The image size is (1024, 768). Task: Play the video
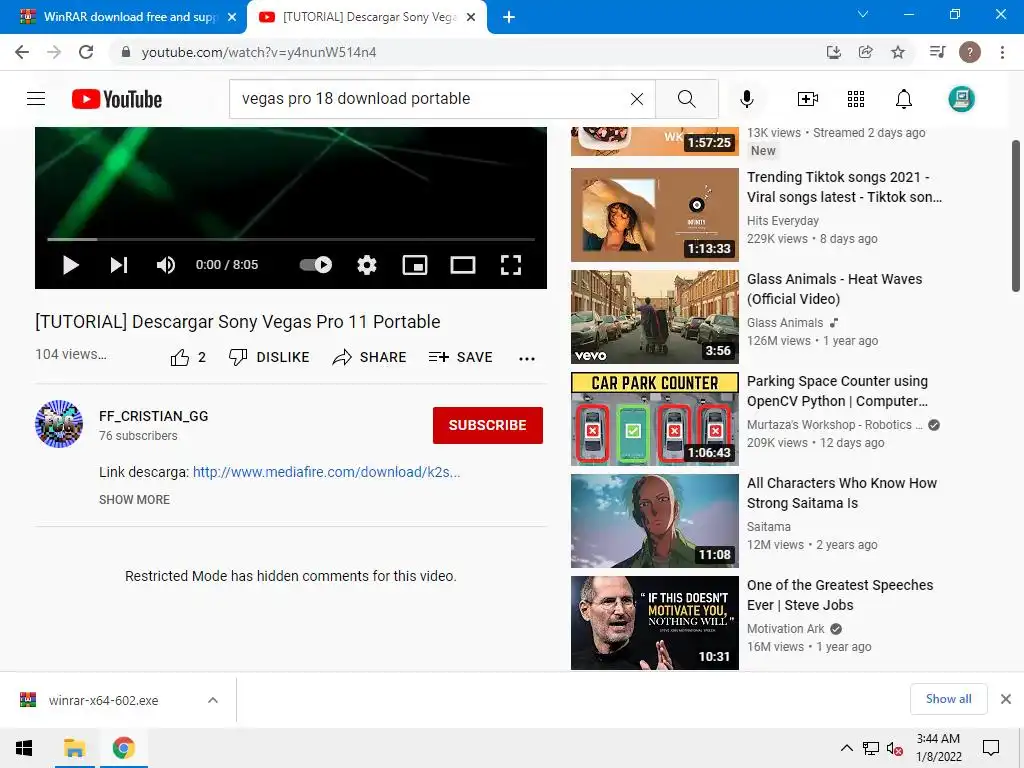pos(71,264)
